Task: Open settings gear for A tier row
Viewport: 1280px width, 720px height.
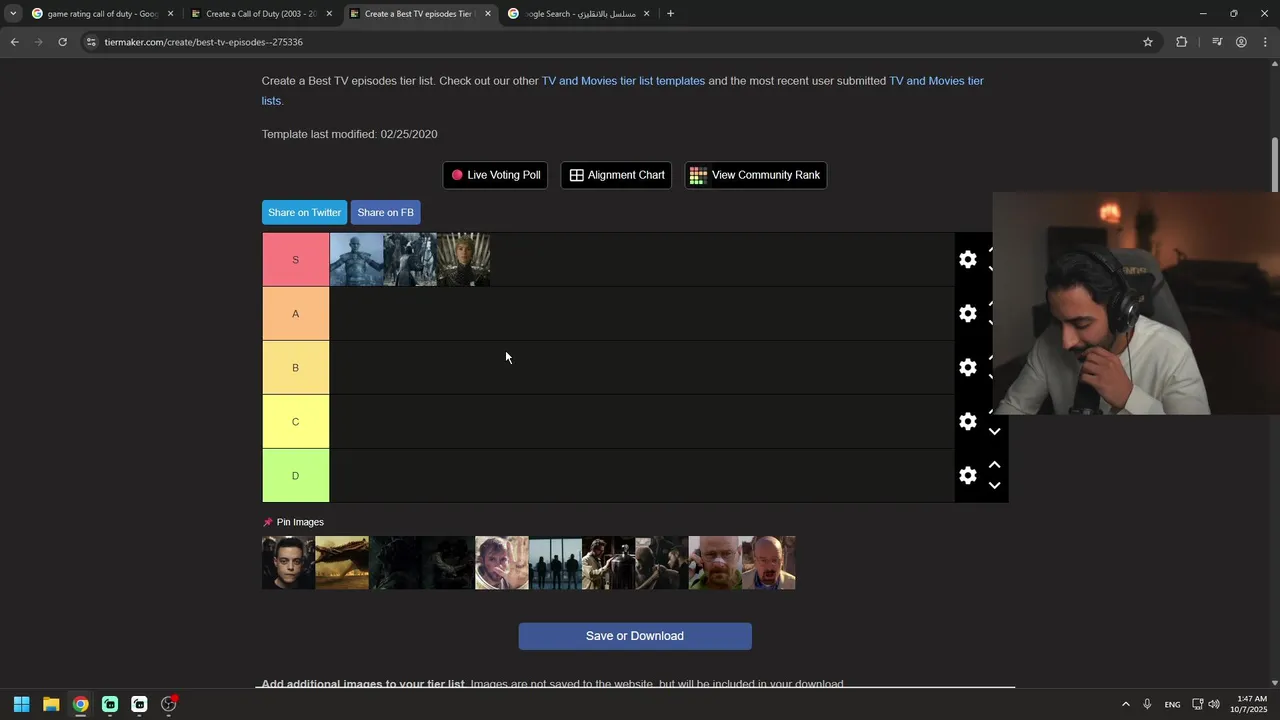Action: [967, 313]
